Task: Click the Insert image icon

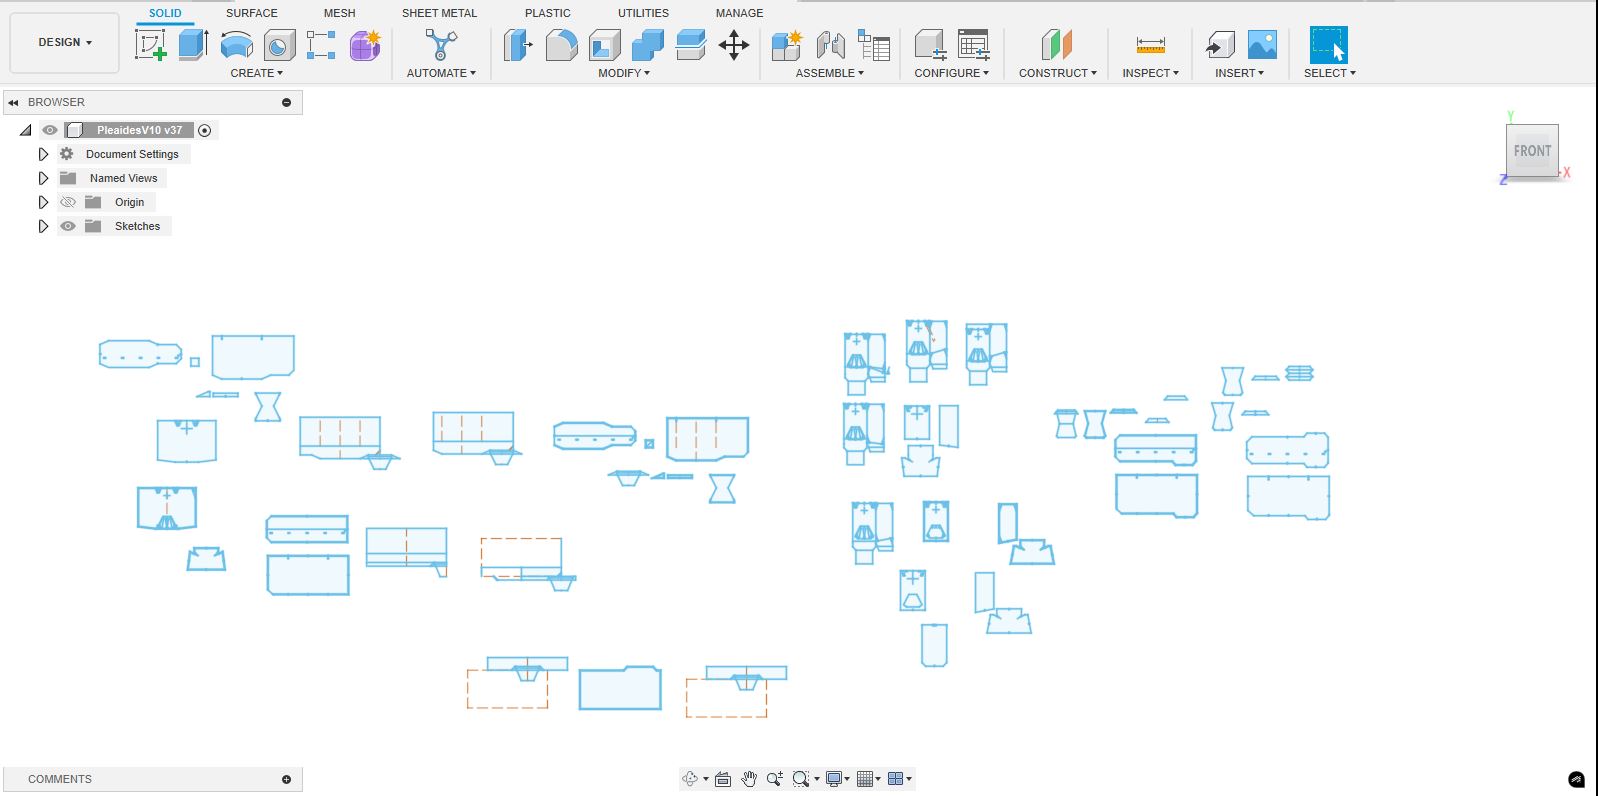Action: [x=1262, y=45]
